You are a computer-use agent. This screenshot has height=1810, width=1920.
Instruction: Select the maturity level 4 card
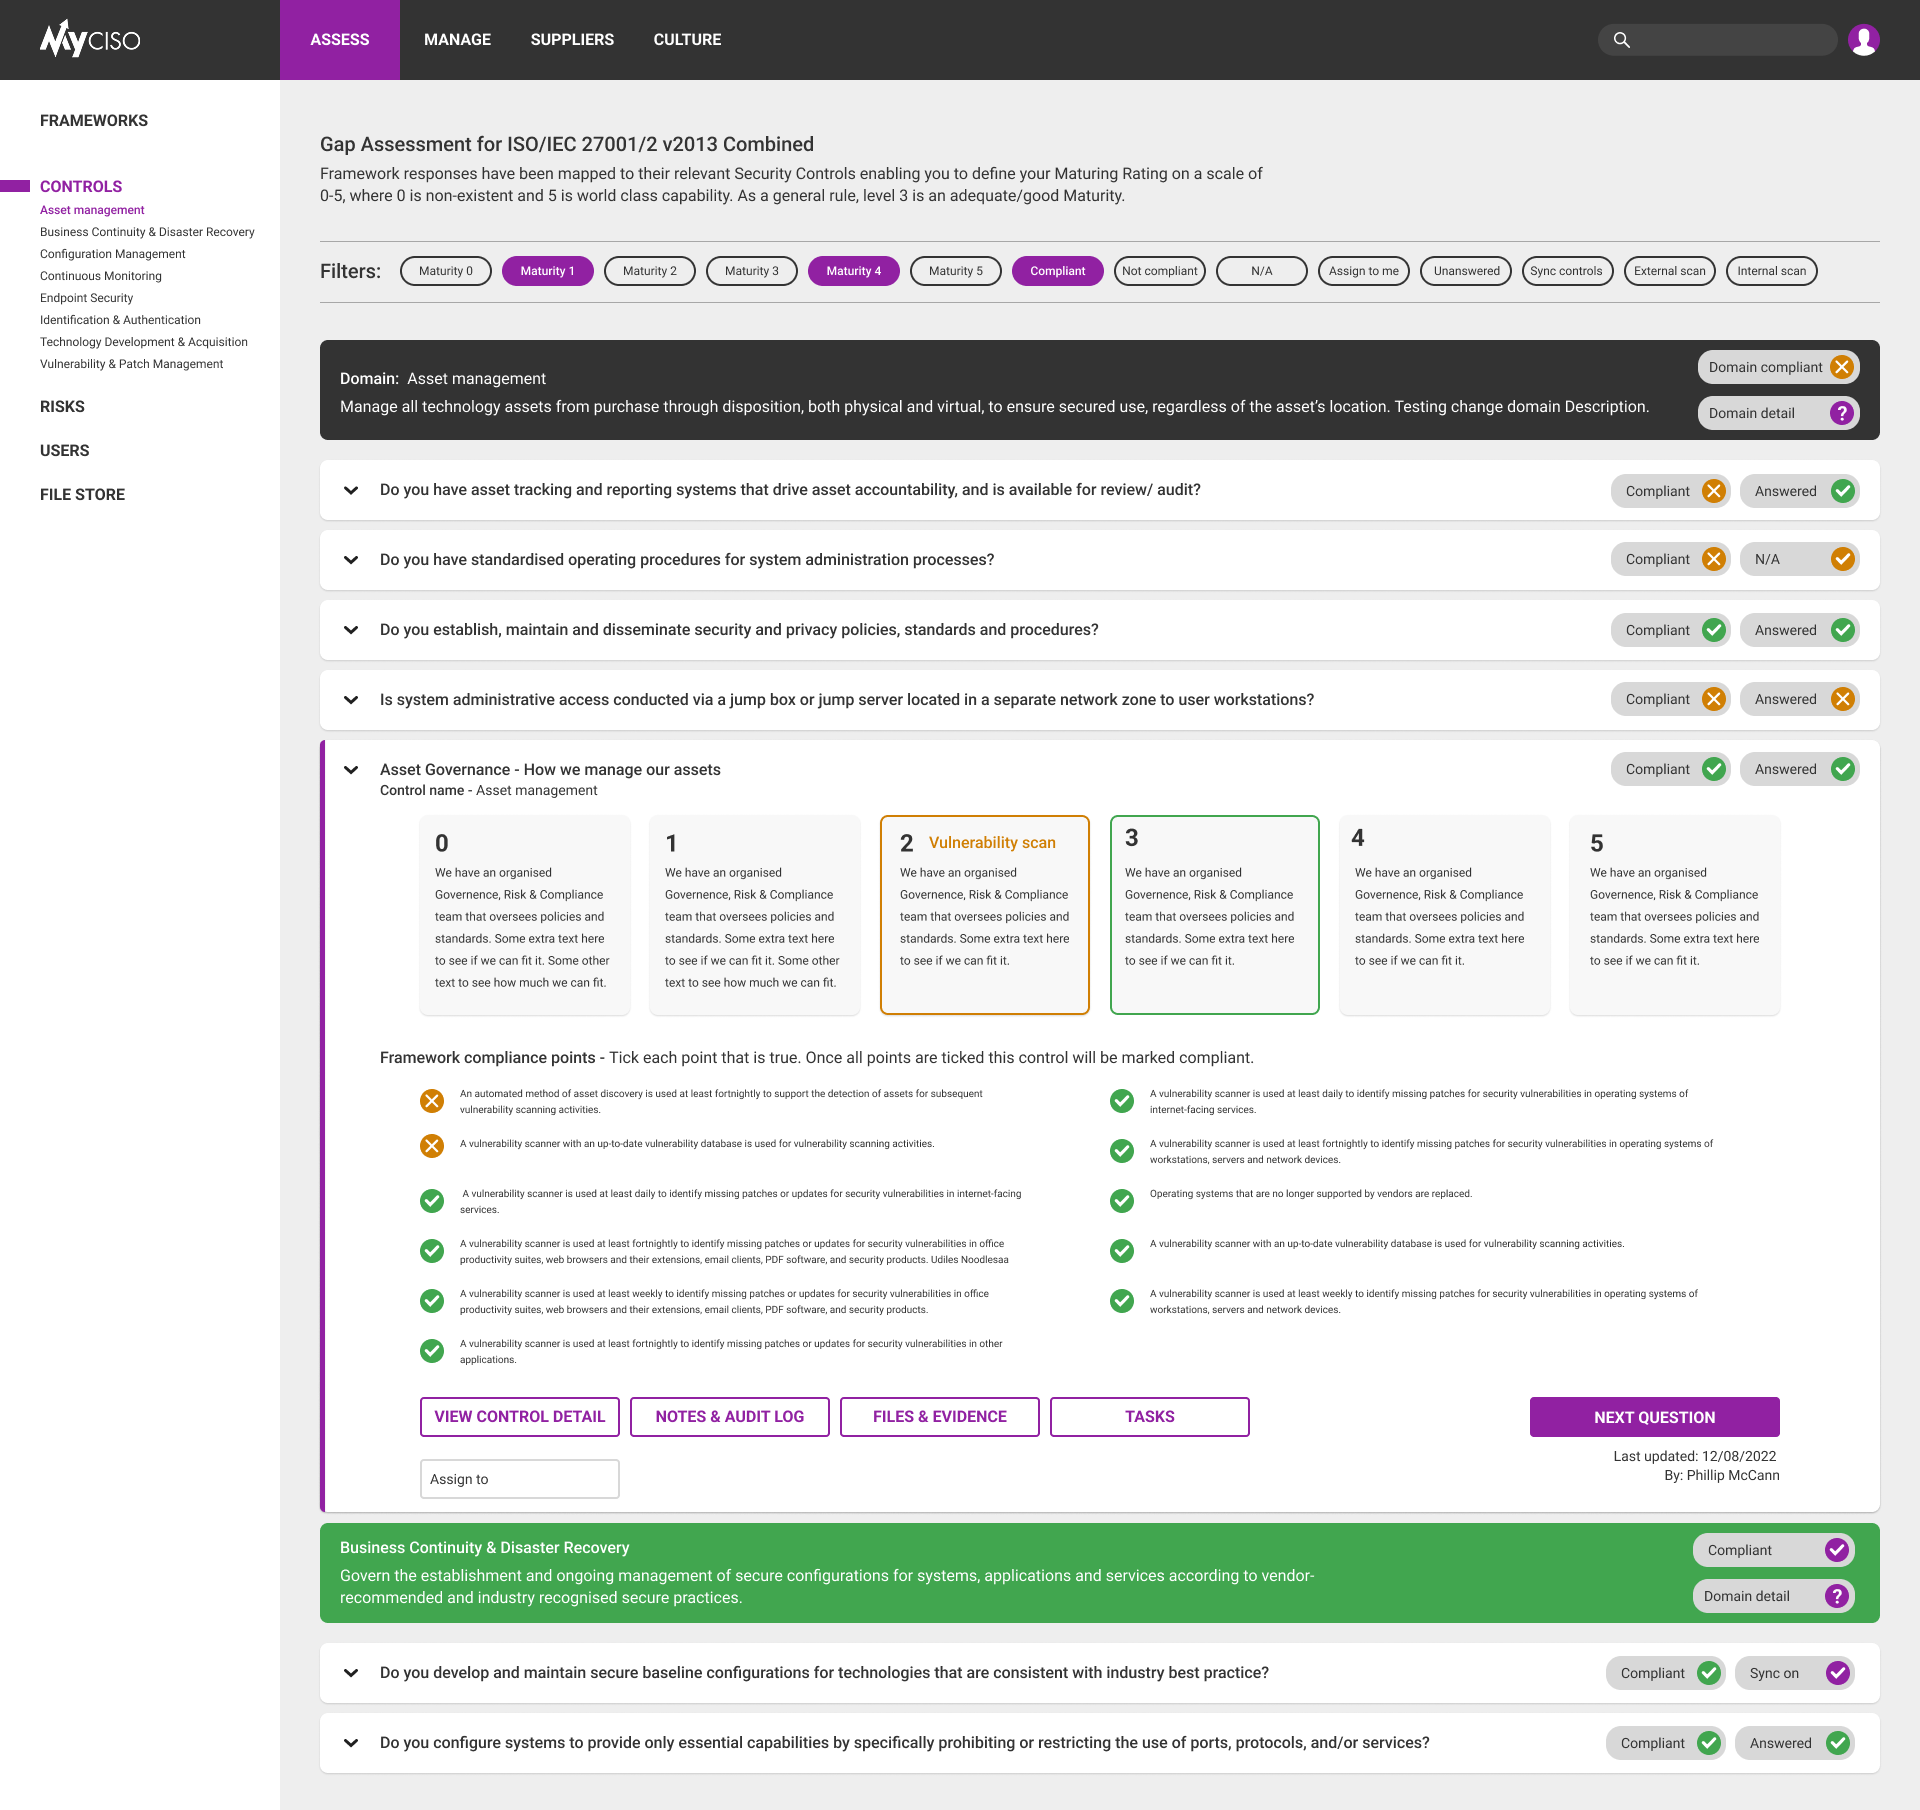(x=1444, y=915)
